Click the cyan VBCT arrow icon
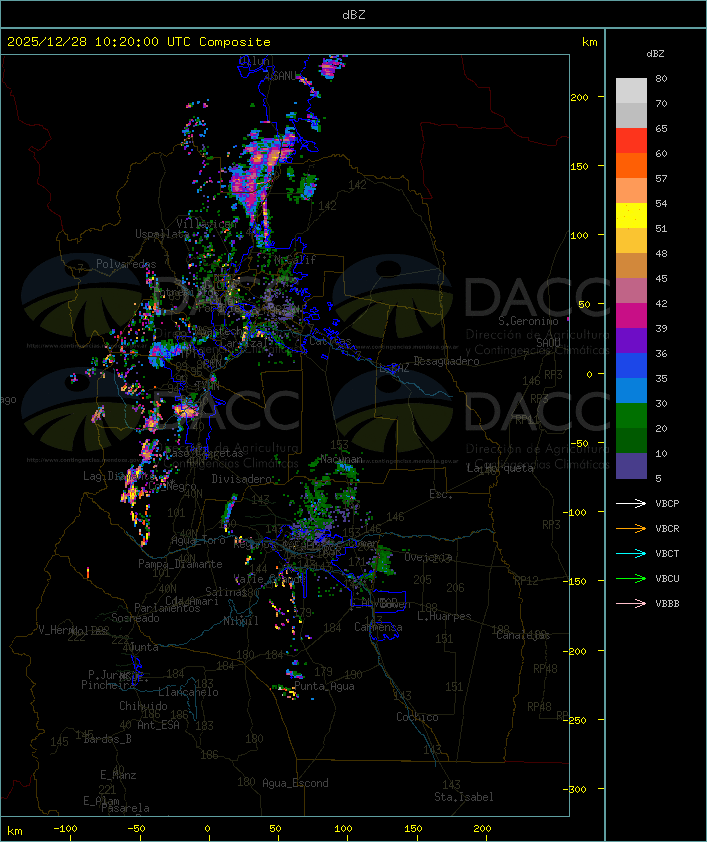707x842 pixels. tap(631, 553)
